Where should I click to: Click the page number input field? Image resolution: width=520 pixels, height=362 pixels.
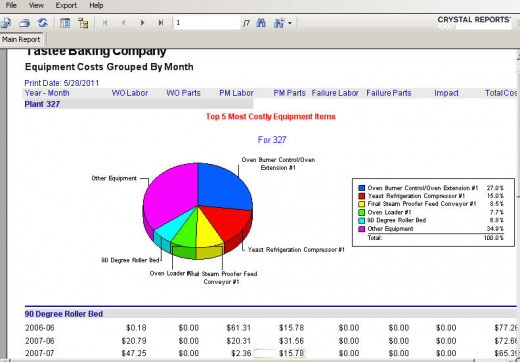point(207,23)
